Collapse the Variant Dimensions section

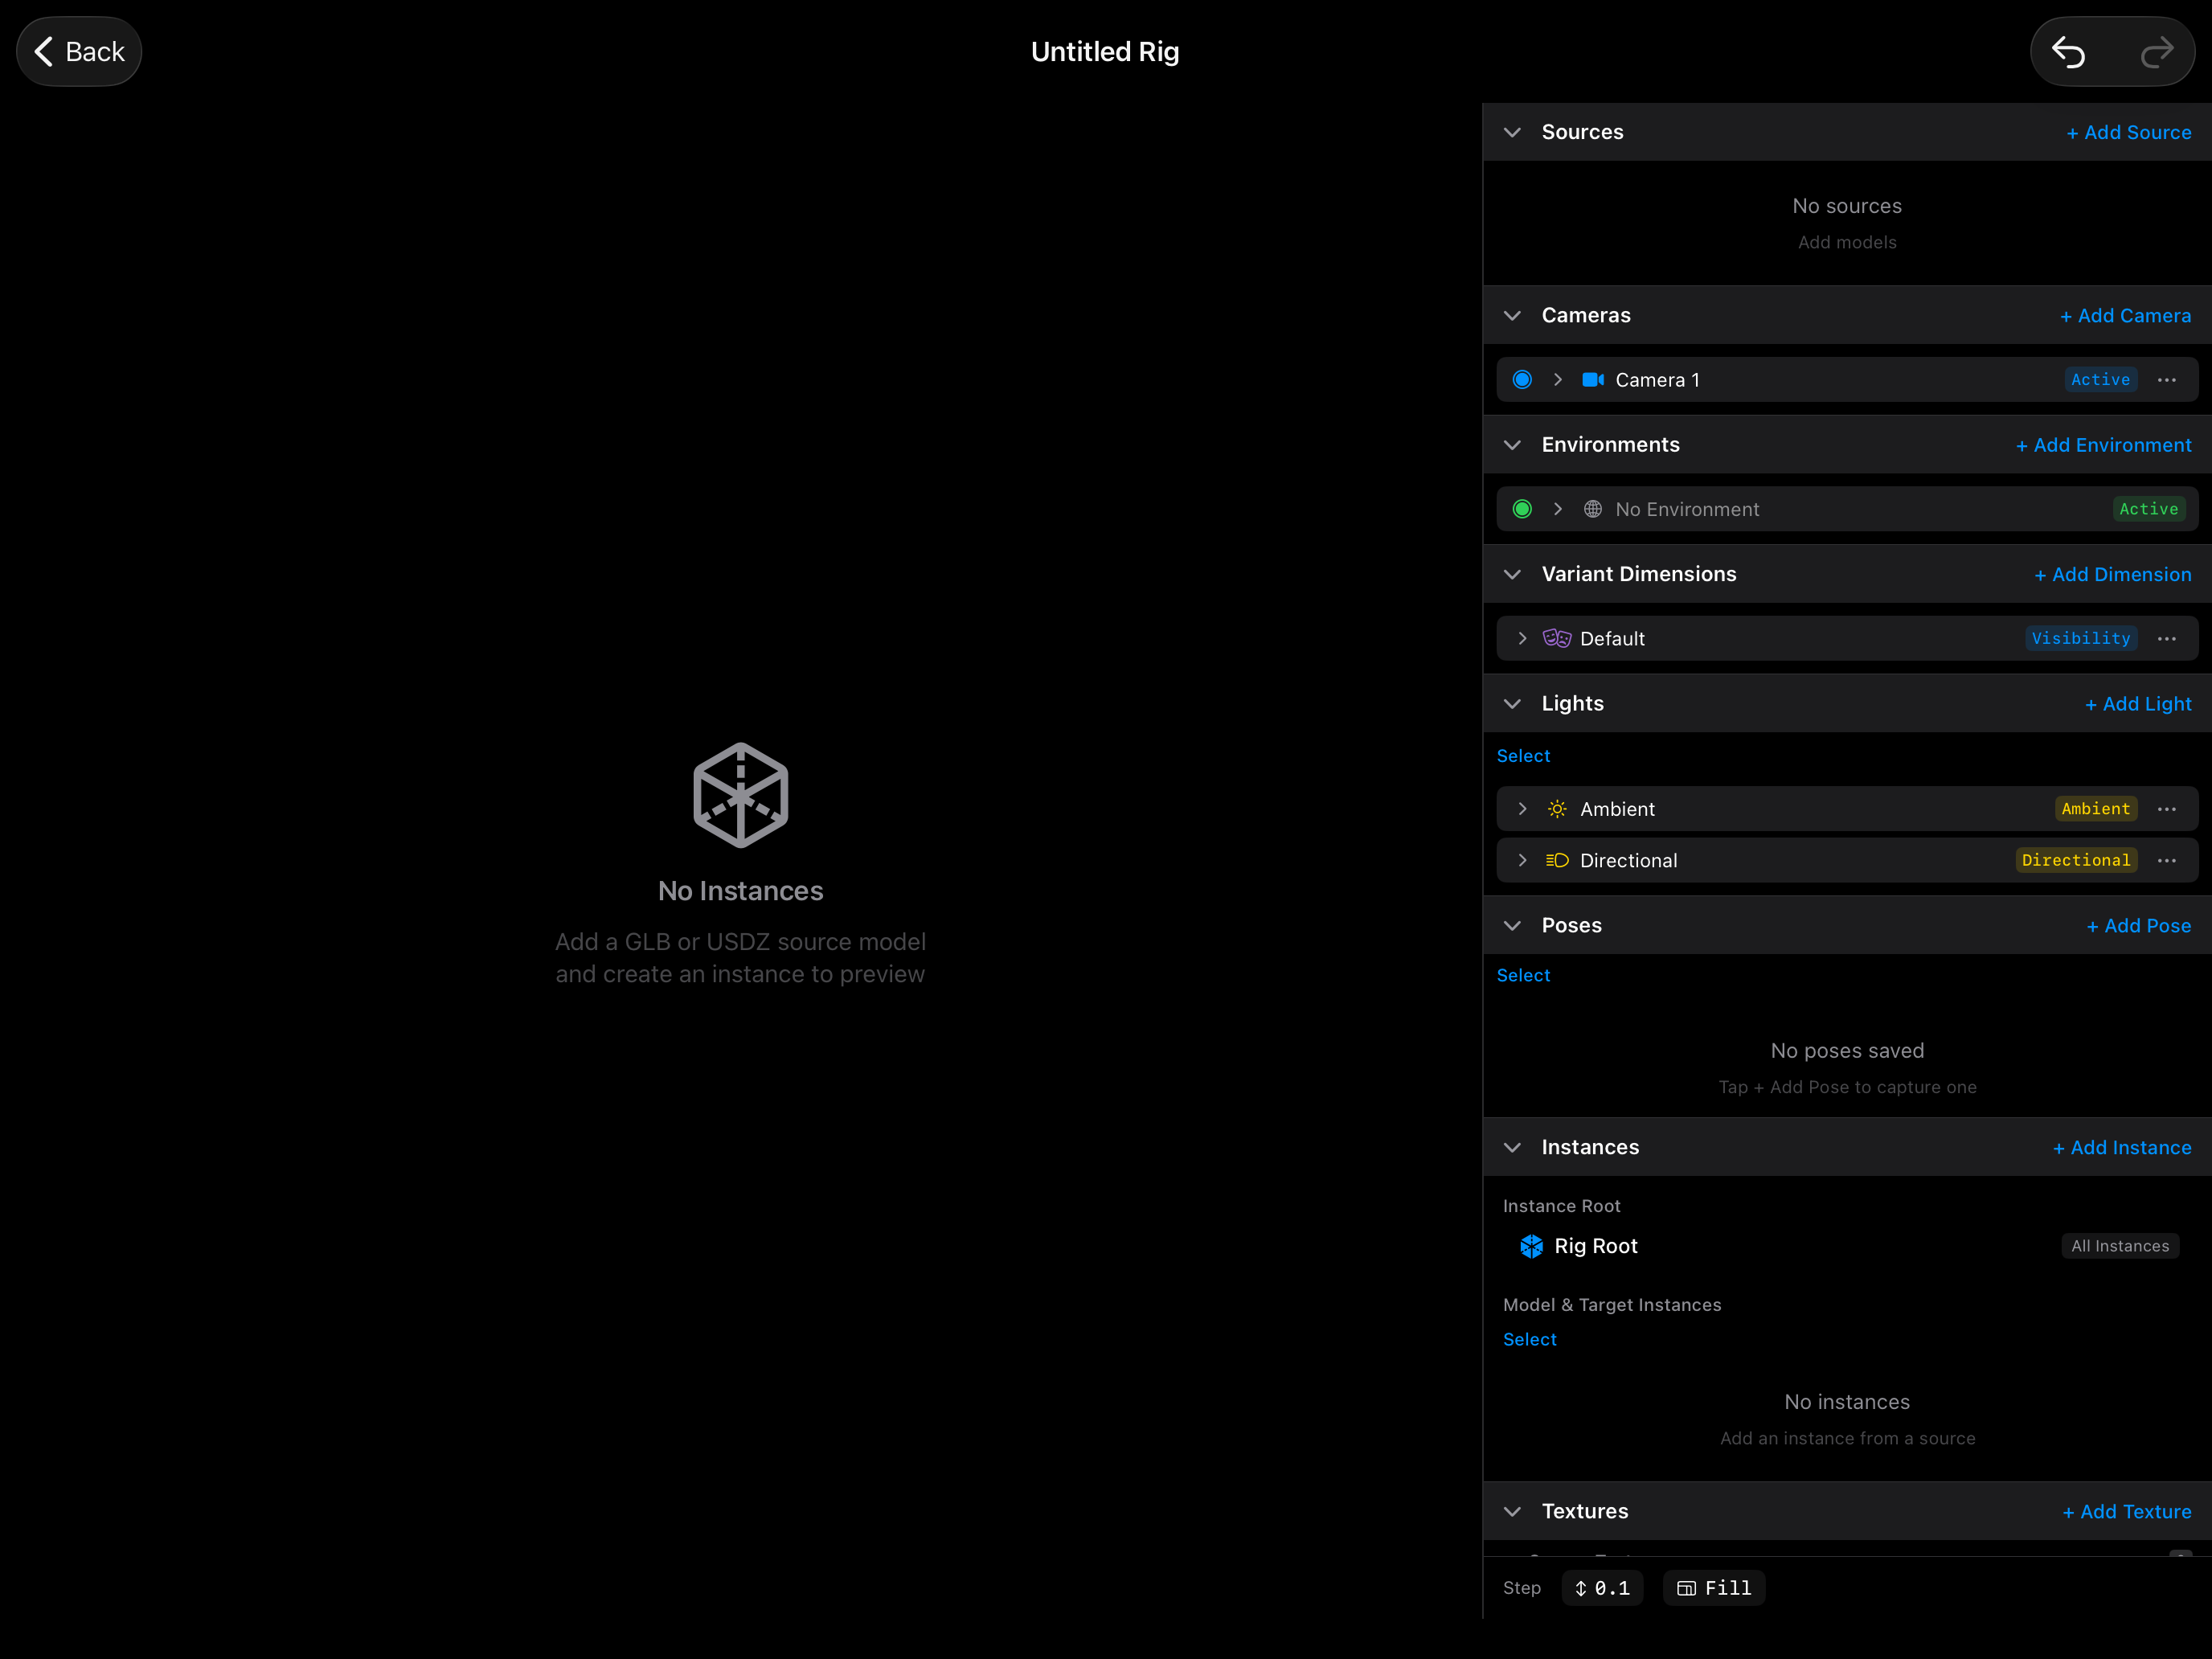1512,574
